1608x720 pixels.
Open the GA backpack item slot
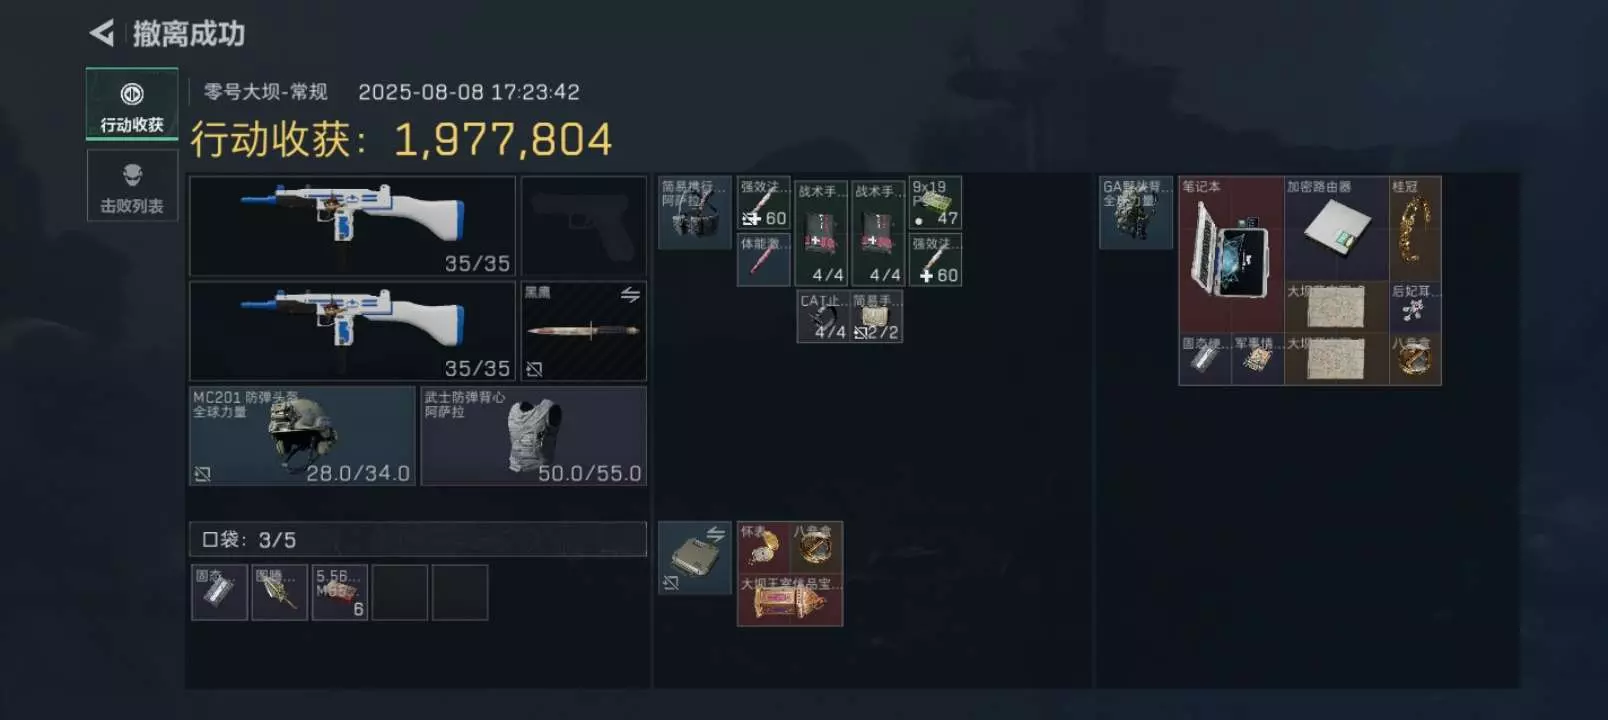1136,213
